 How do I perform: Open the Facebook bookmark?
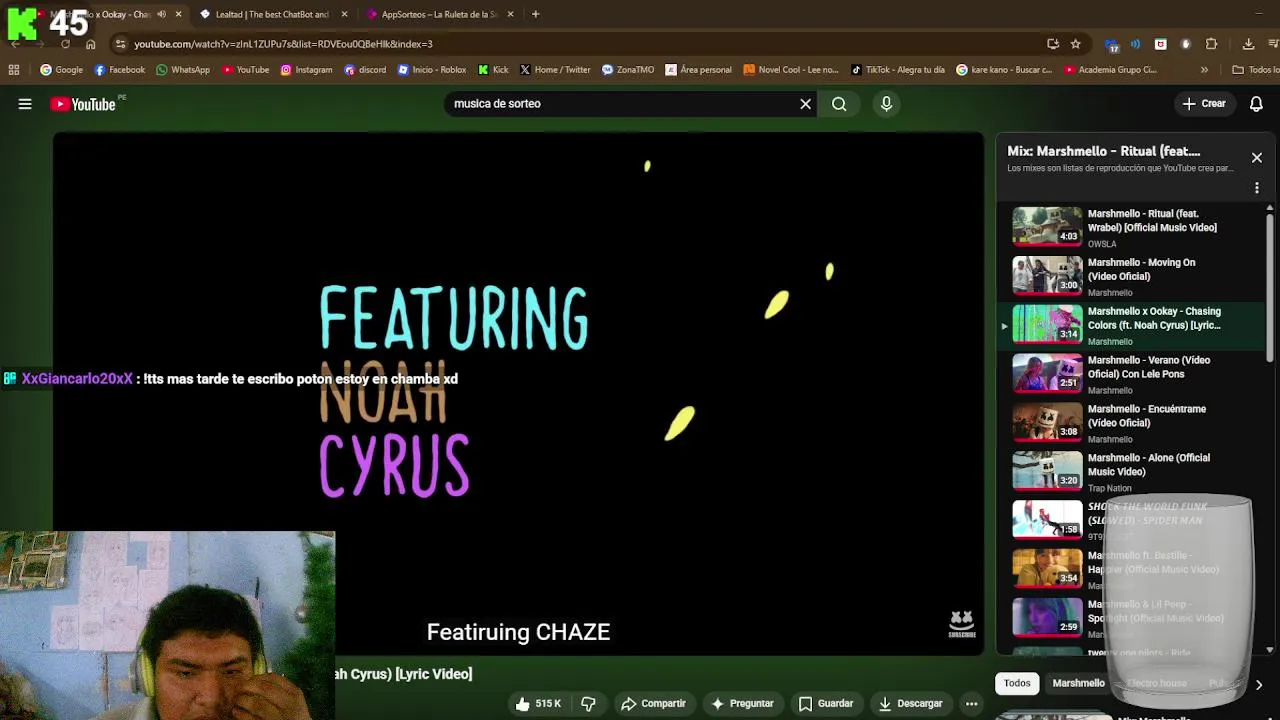[x=119, y=70]
